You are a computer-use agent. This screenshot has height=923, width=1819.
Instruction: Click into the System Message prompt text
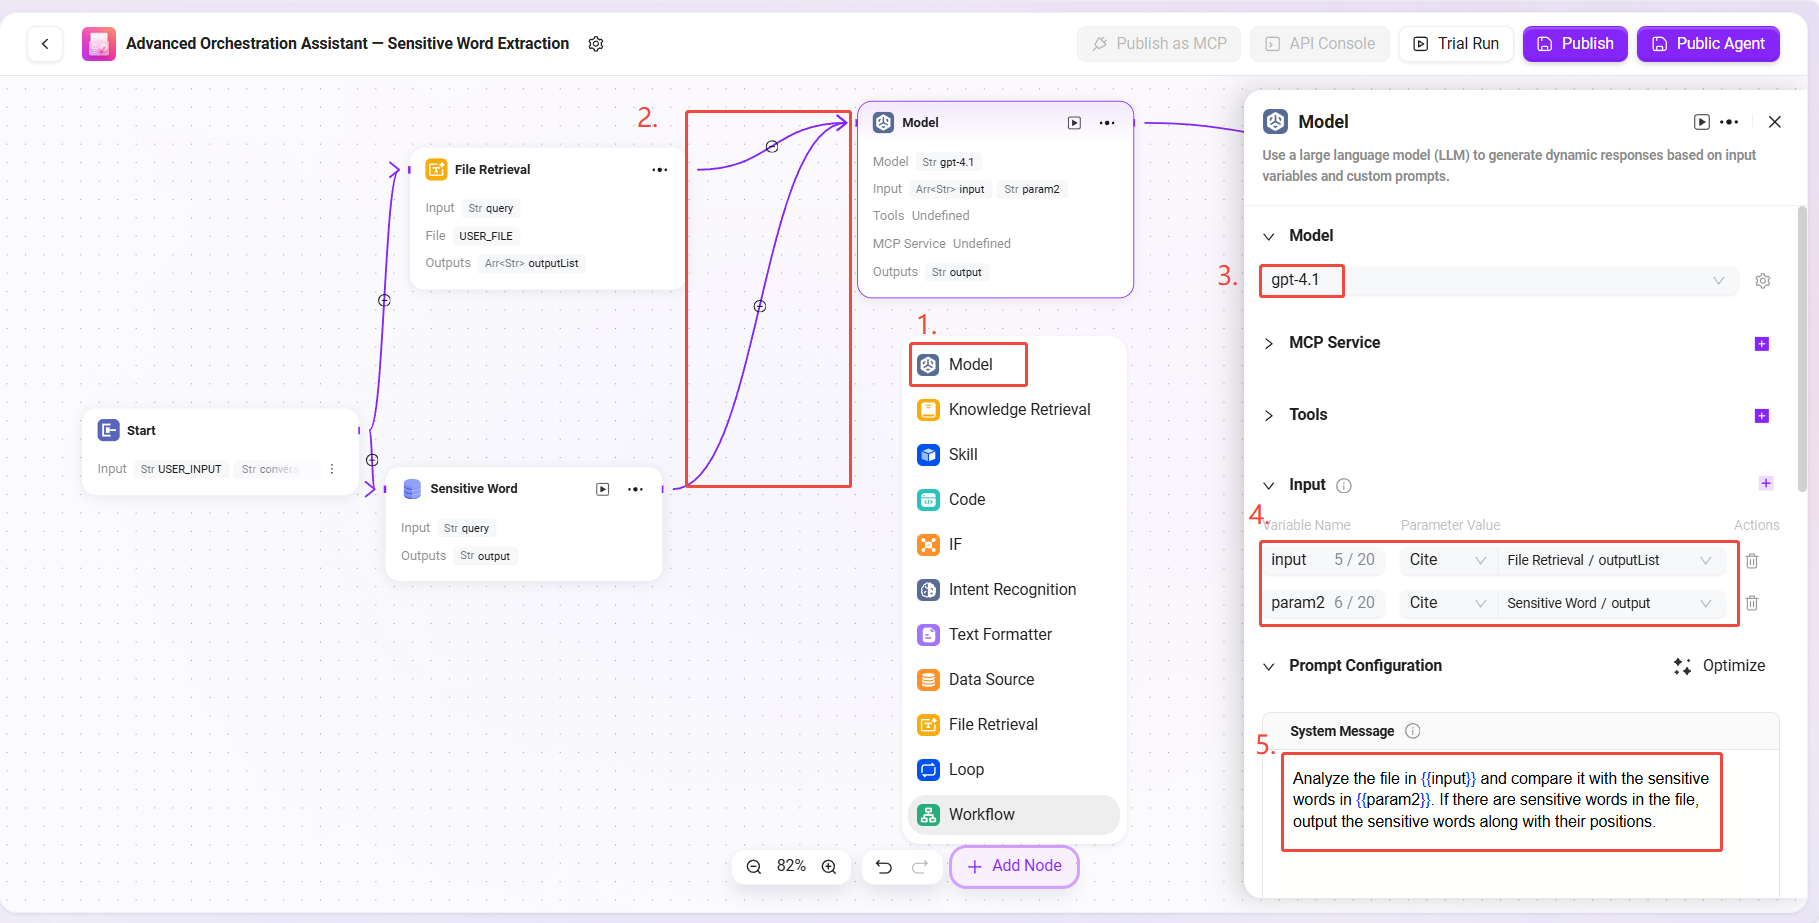click(x=1500, y=800)
